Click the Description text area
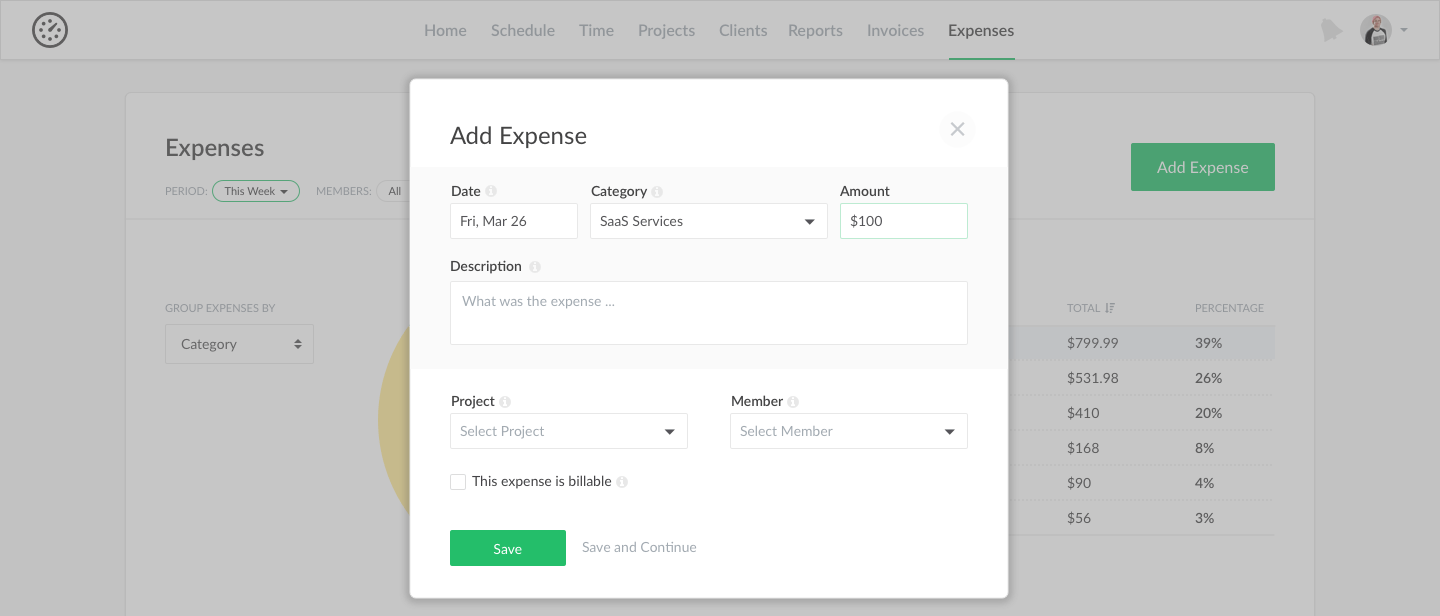1440x616 pixels. [708, 313]
